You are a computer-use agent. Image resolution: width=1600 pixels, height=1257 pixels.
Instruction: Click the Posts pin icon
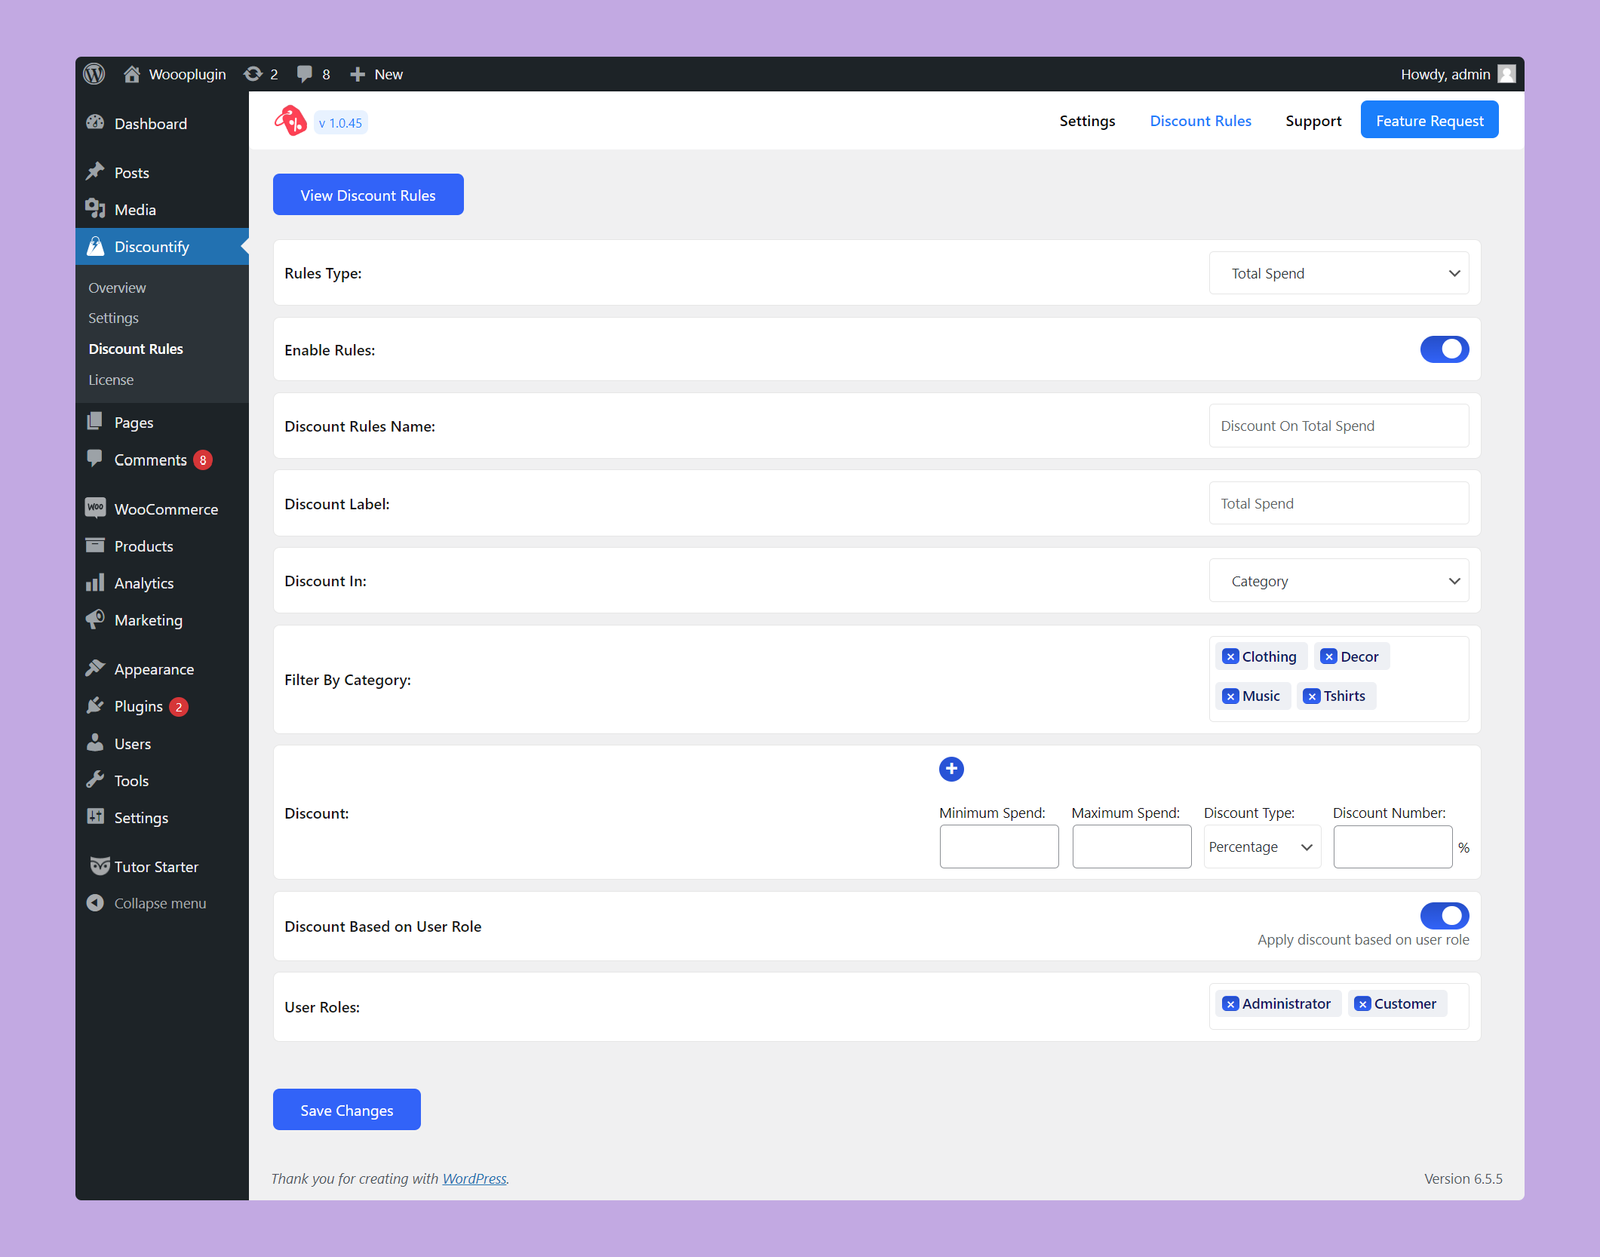click(x=95, y=171)
